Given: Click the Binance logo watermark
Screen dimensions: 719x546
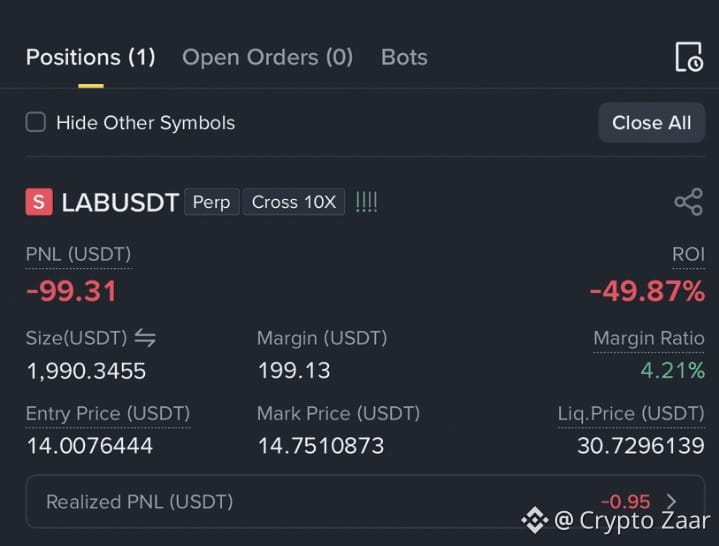Looking at the screenshot, I should 535,520.
